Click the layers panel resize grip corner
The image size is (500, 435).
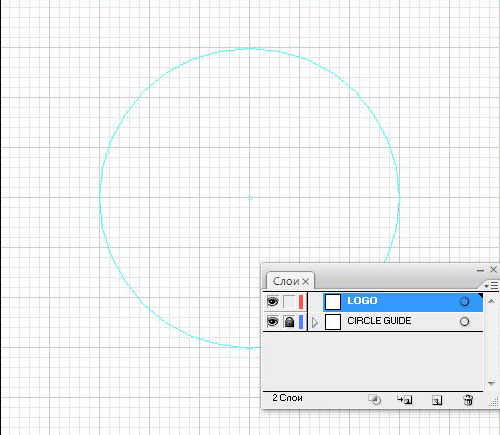pyautogui.click(x=494, y=403)
